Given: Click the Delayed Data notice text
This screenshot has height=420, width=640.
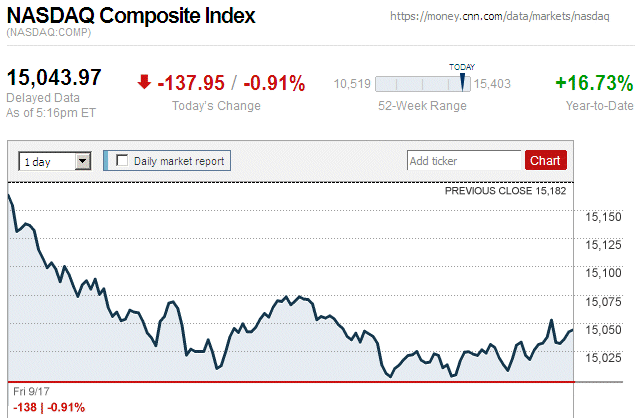Looking at the screenshot, I should [41, 98].
